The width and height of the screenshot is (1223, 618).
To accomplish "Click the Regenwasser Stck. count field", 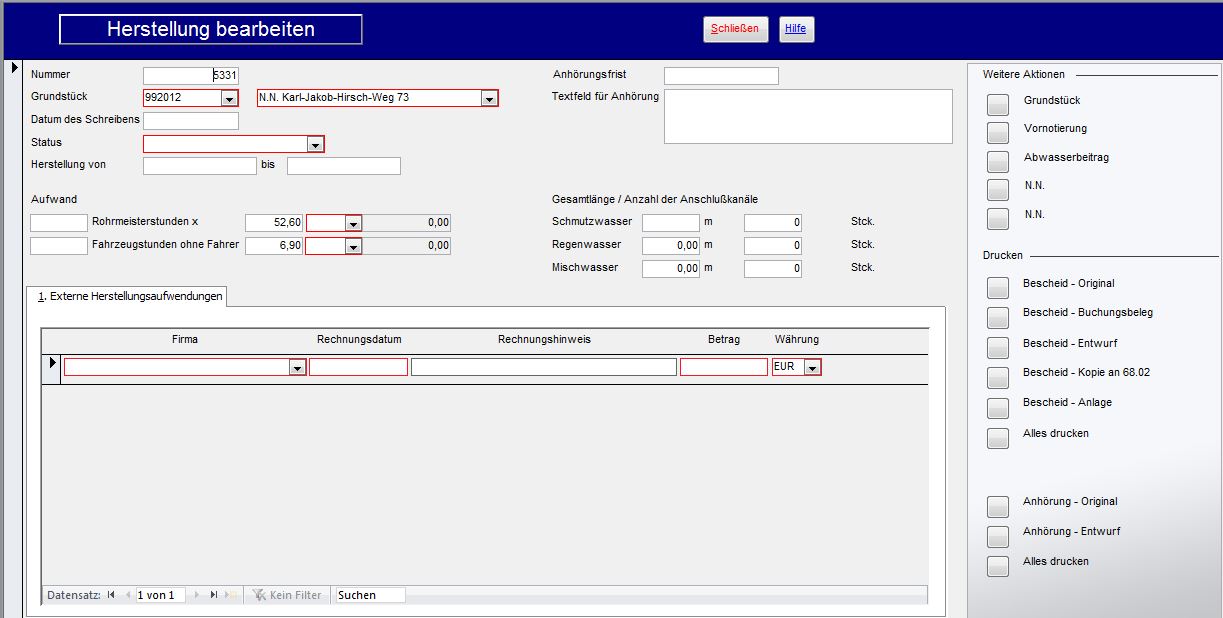I will [773, 246].
